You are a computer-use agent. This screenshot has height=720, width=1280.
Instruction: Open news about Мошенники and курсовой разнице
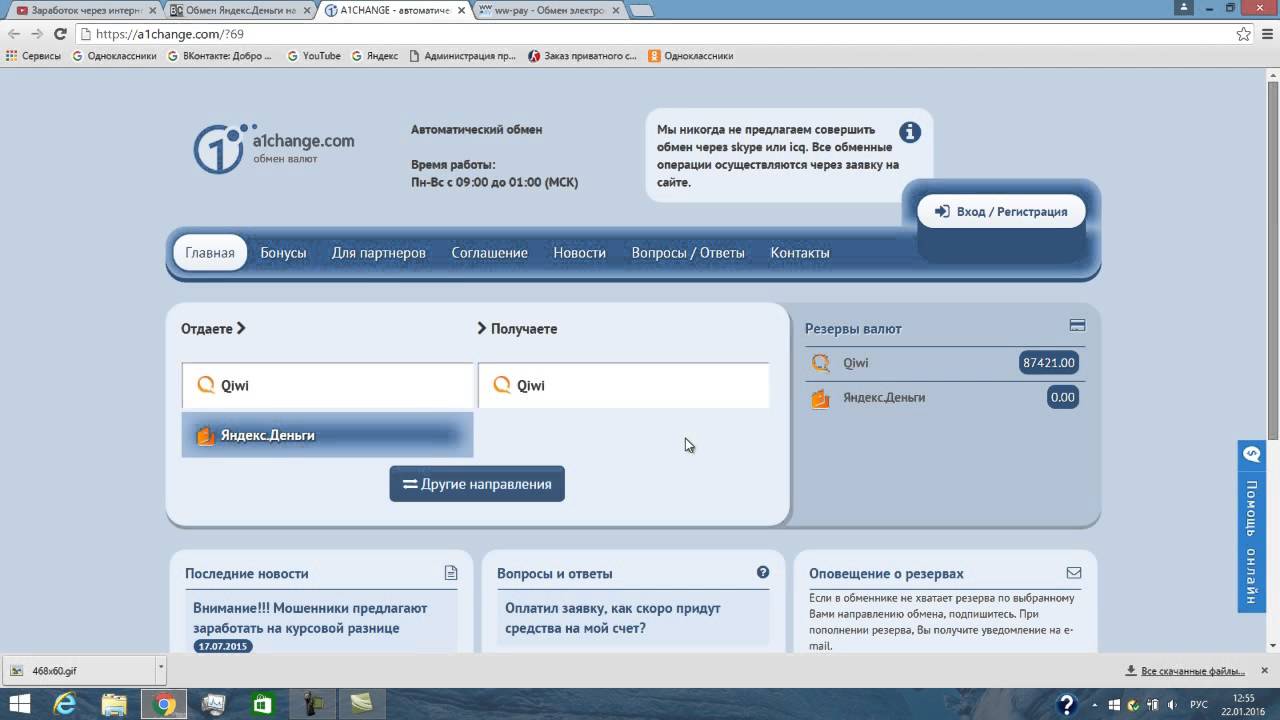pos(310,618)
